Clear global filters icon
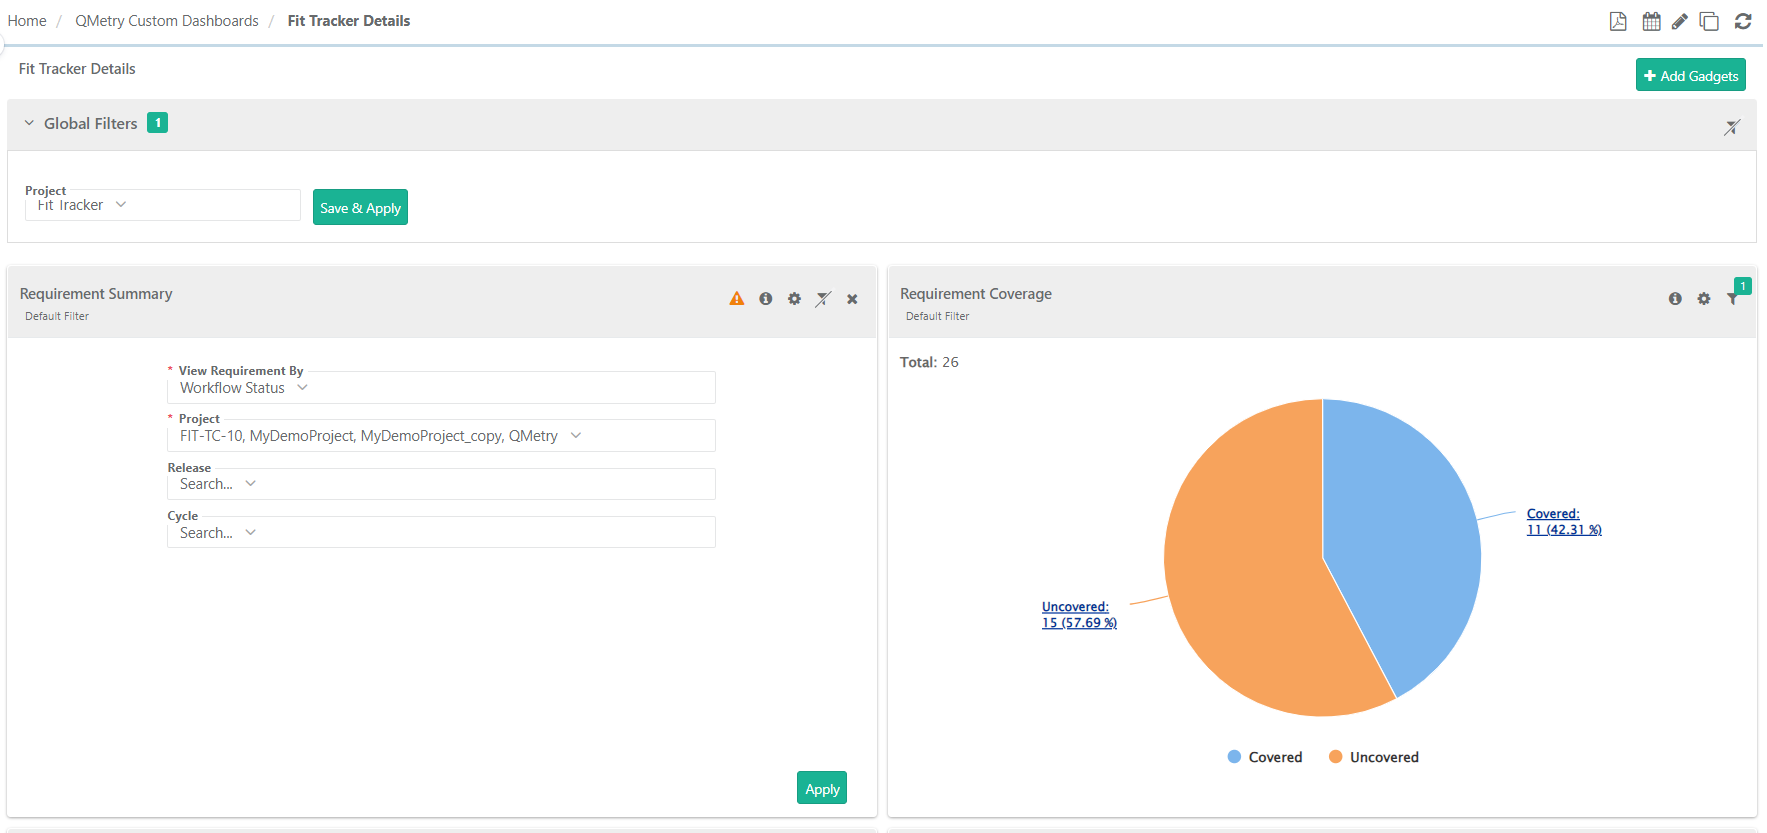Screen dimensions: 1767x833 (x=1732, y=127)
